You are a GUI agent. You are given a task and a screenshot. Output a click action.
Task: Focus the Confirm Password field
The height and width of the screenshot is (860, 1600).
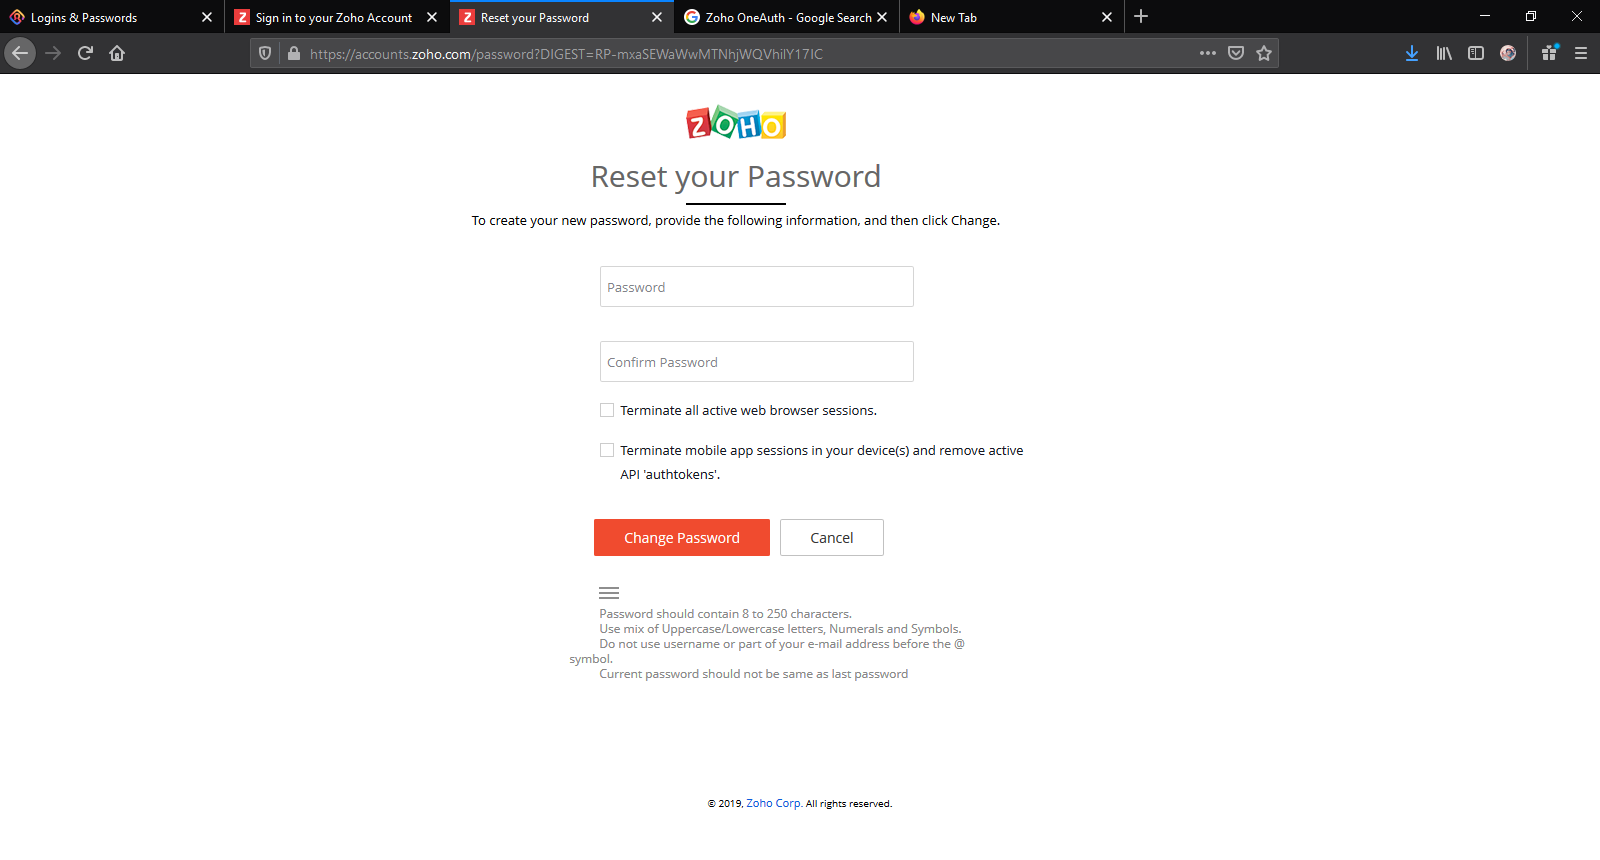coord(757,362)
